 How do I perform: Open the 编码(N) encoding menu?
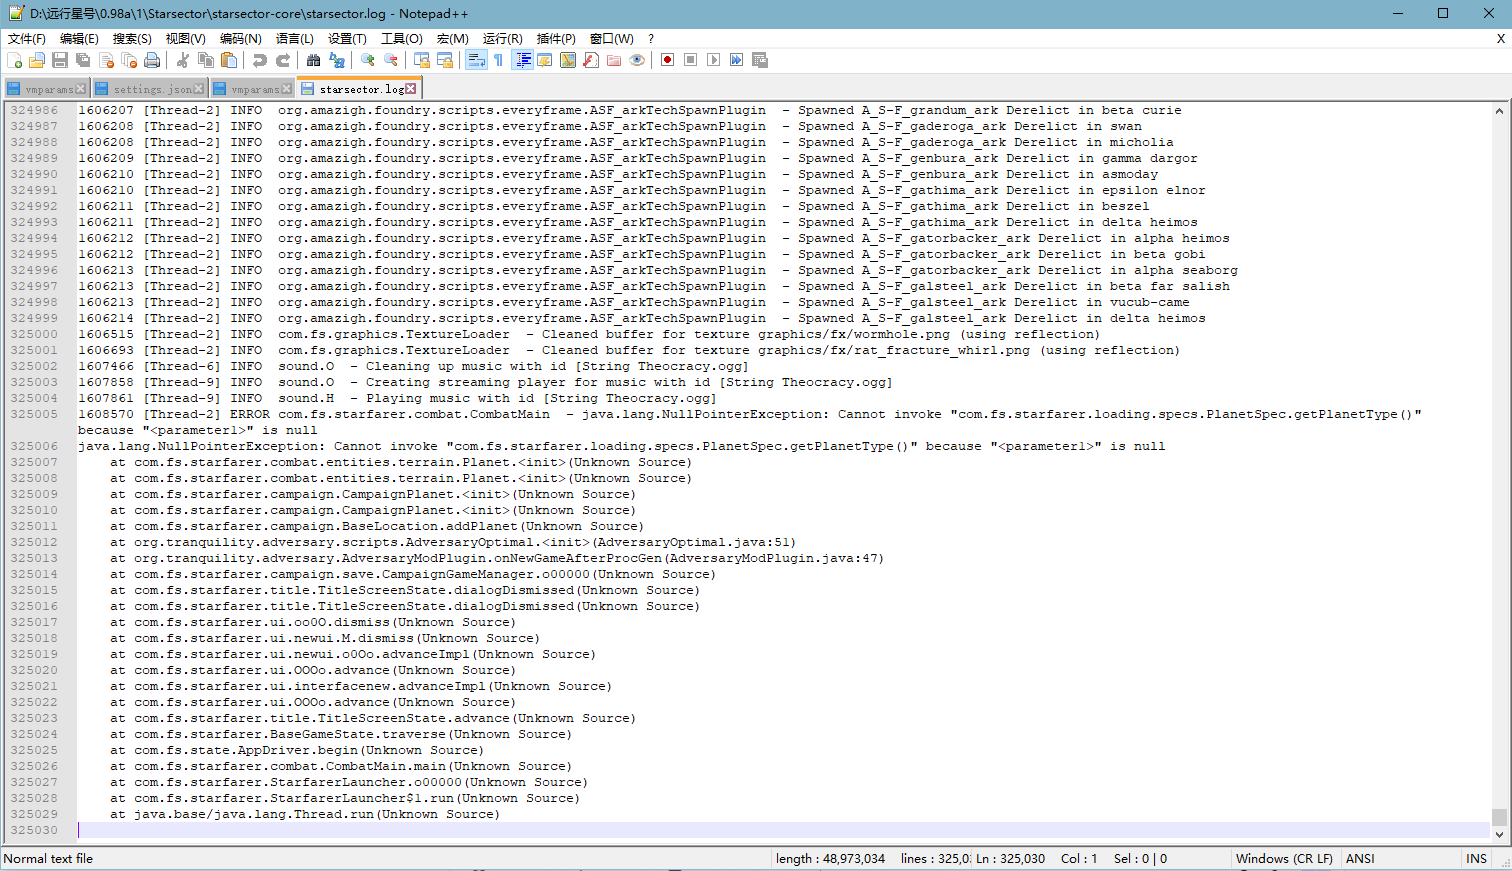[x=240, y=38]
